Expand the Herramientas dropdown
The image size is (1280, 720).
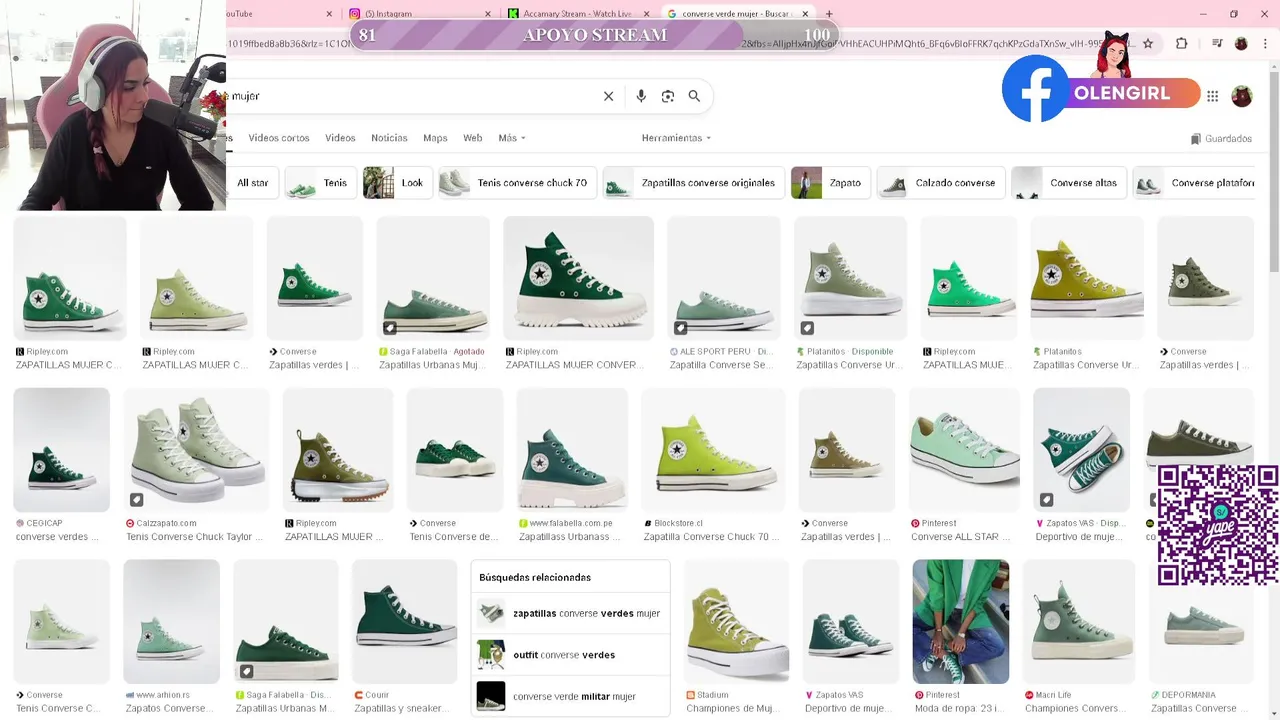(x=676, y=138)
